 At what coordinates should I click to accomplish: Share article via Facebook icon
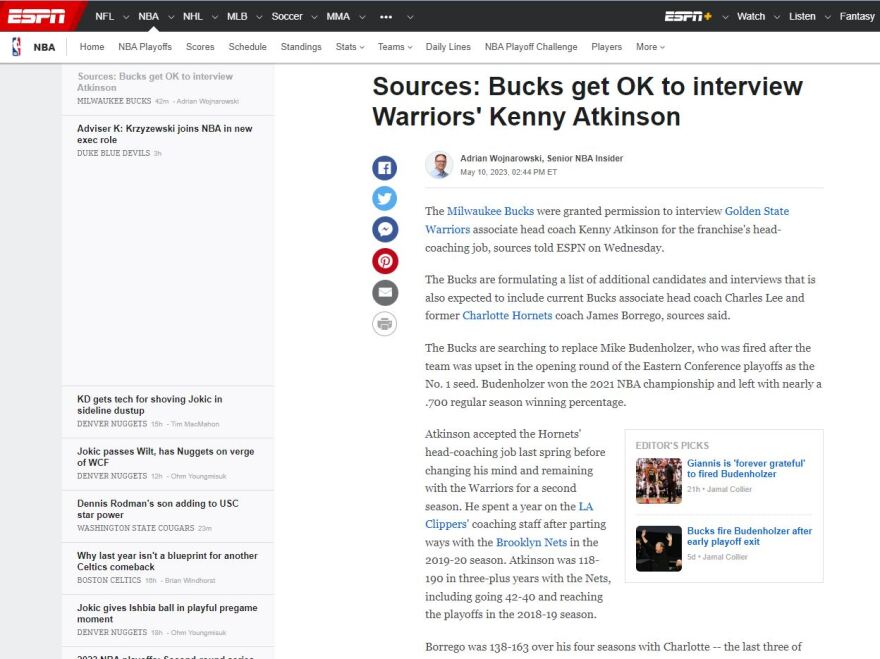coord(385,168)
